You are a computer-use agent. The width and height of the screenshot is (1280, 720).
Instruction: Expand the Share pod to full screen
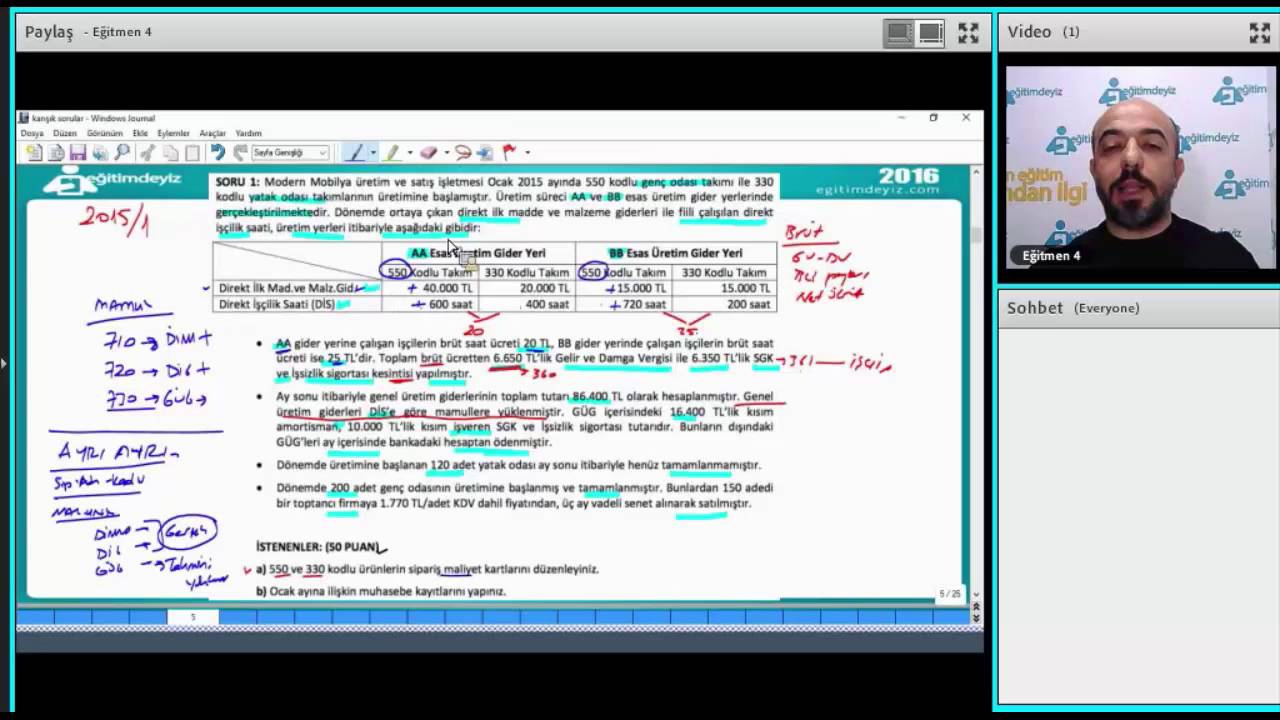968,33
